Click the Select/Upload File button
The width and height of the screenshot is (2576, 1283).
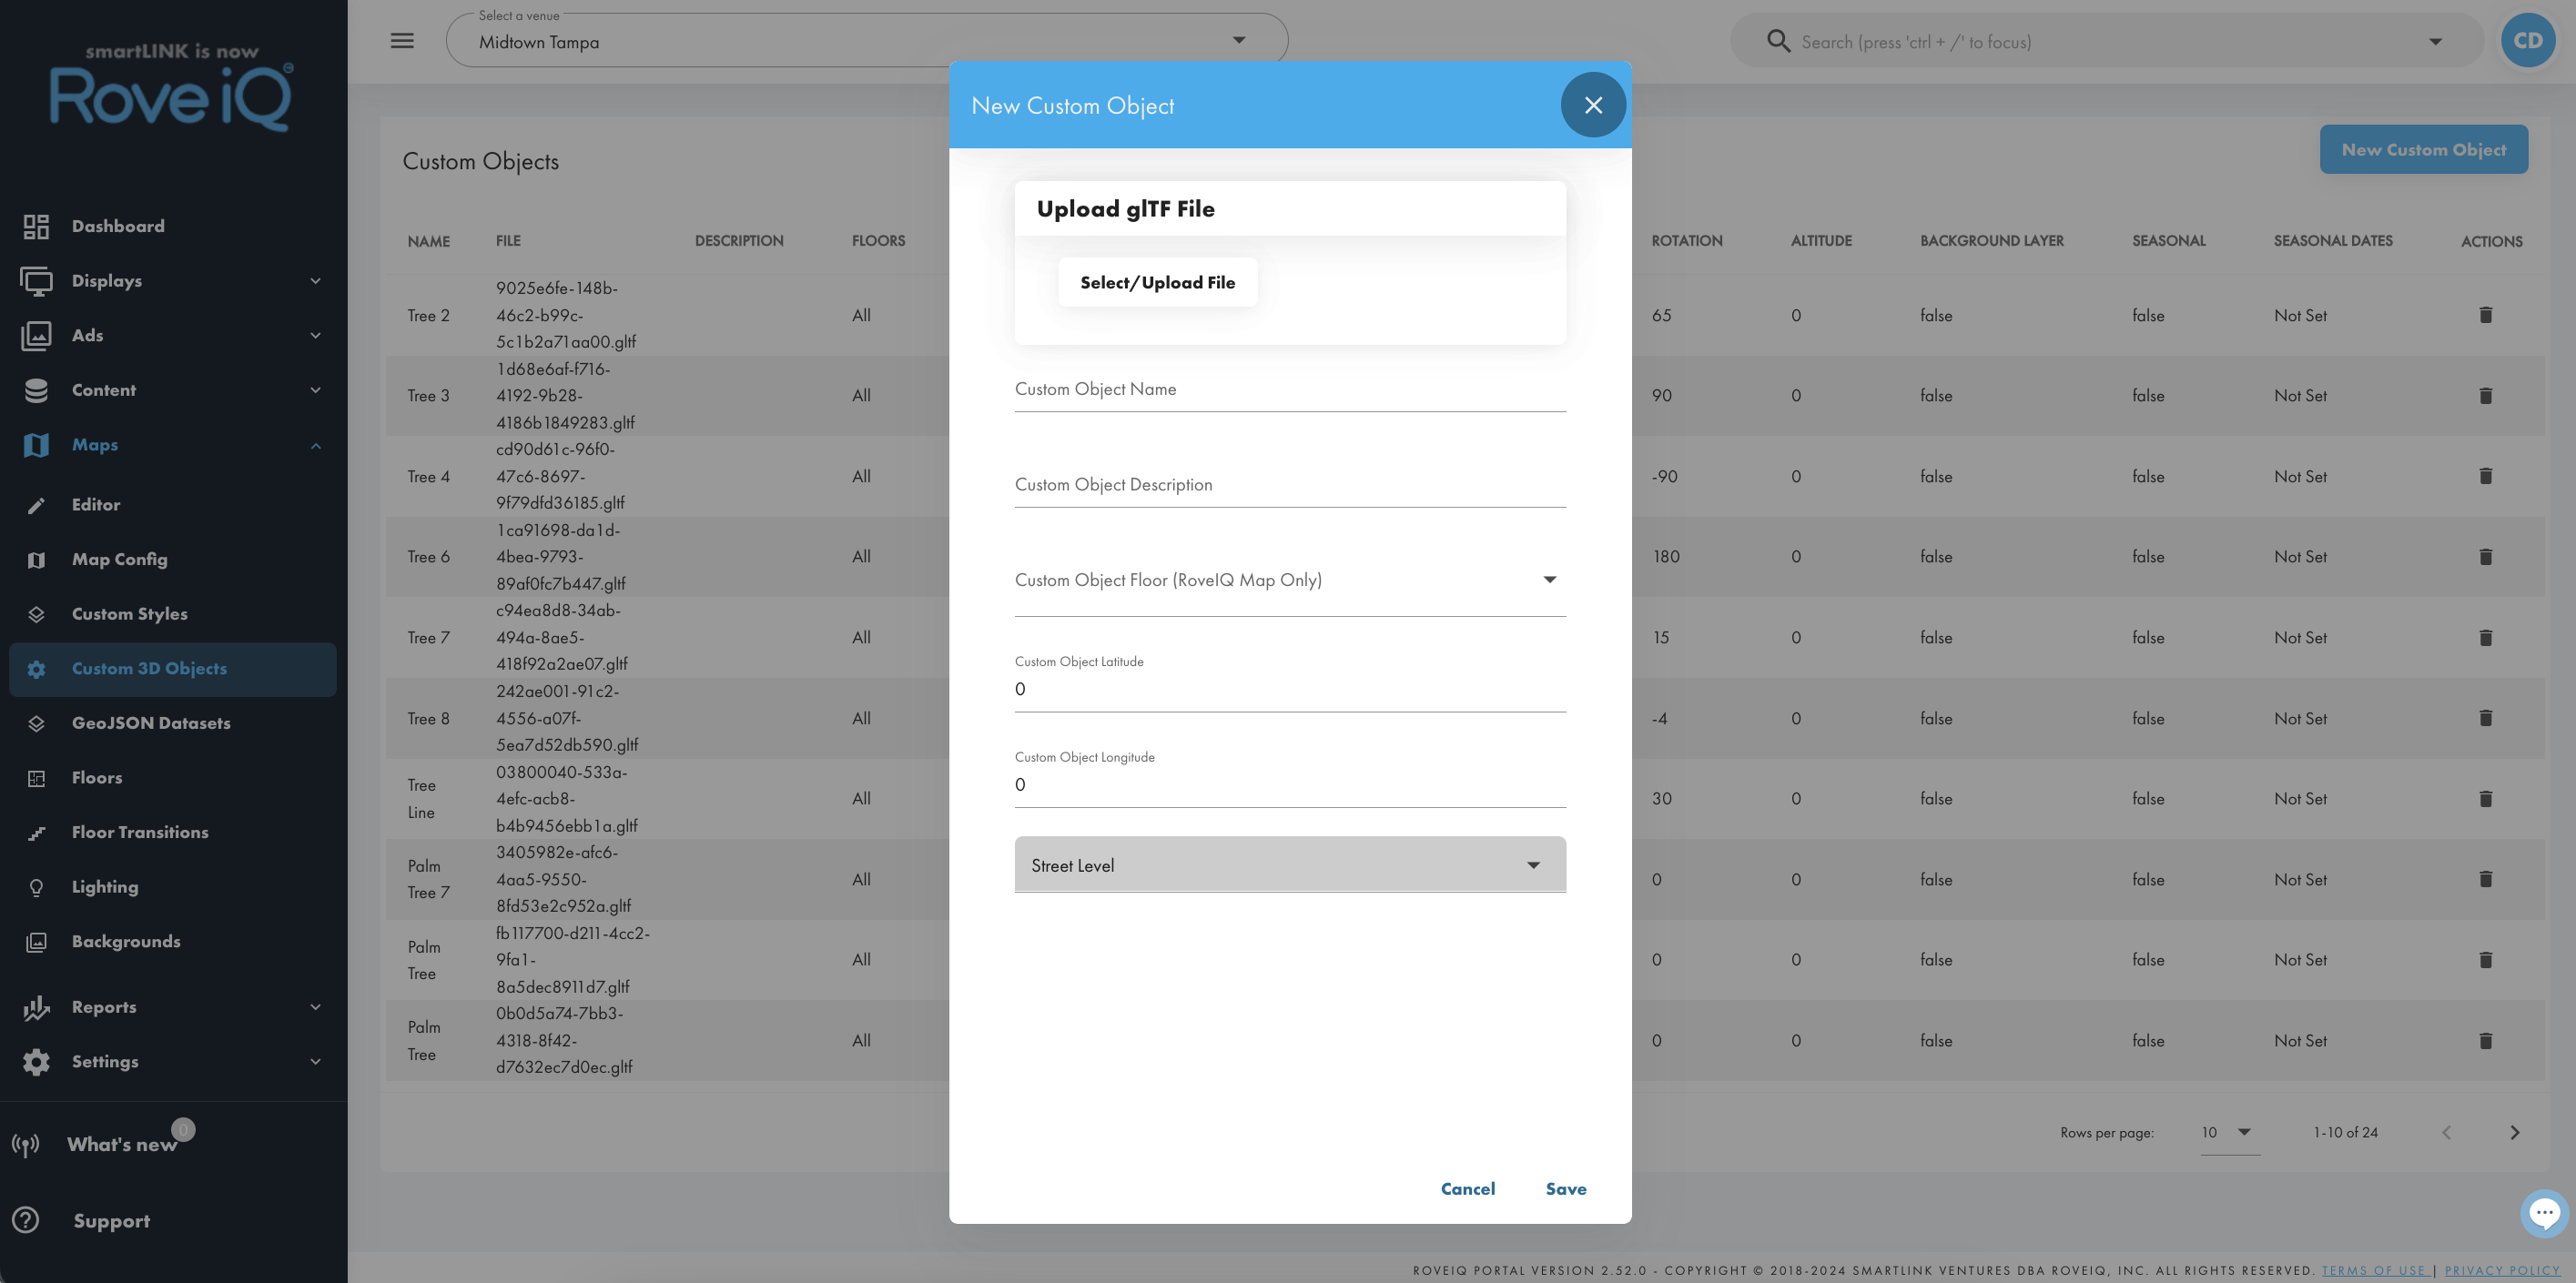(1157, 282)
